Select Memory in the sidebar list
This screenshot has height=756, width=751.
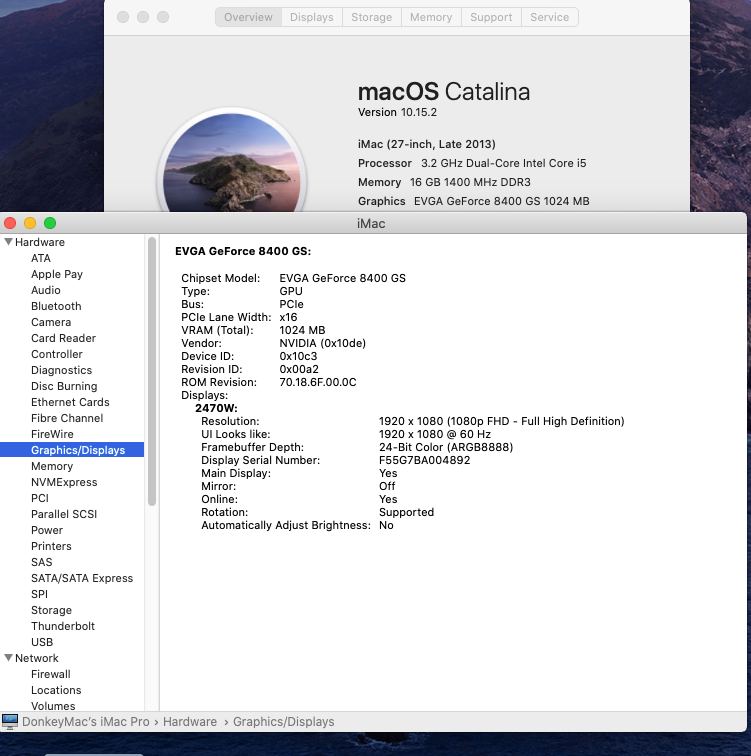(x=52, y=466)
